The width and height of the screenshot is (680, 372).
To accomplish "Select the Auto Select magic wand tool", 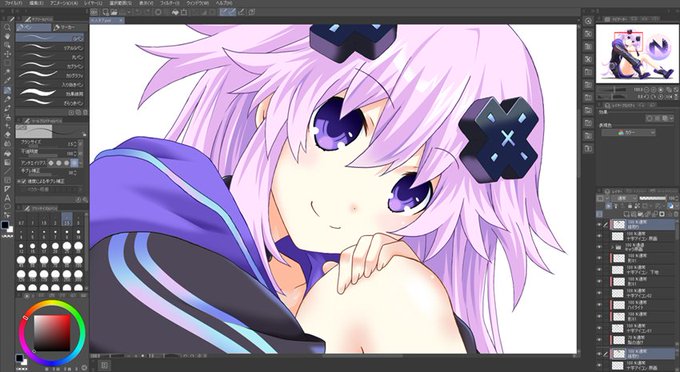I will [x=8, y=71].
